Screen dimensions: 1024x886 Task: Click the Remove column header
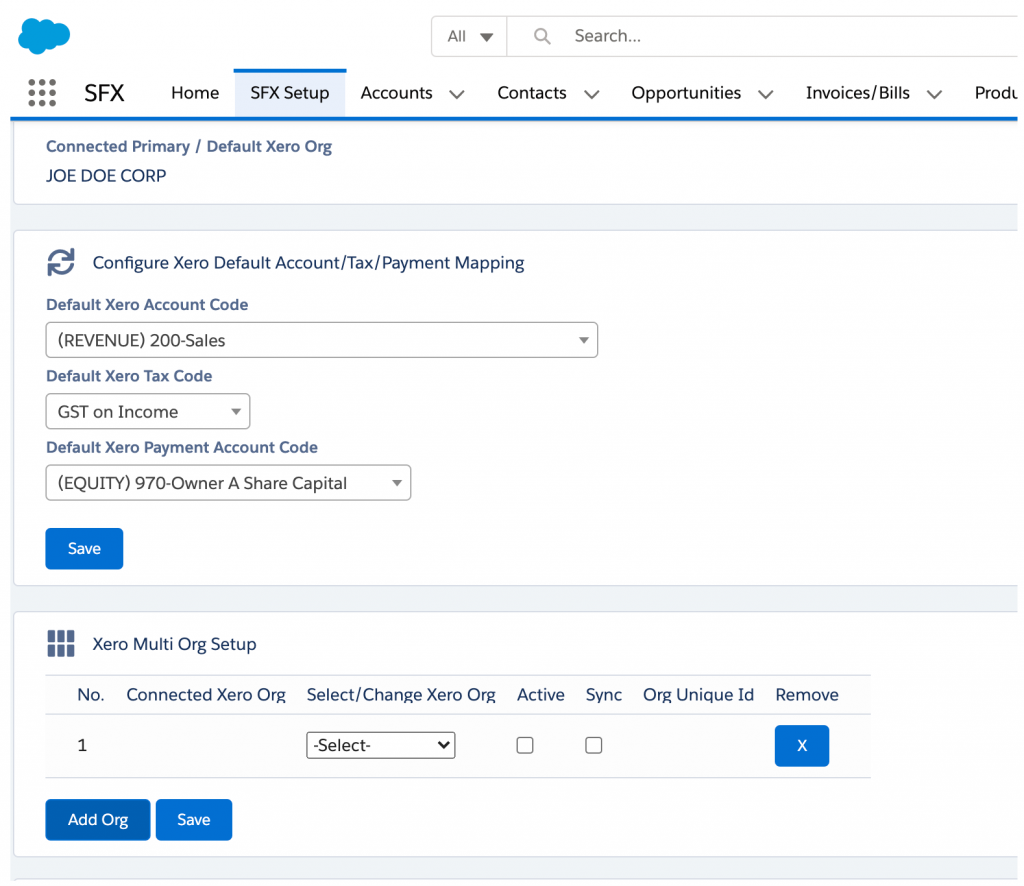pyautogui.click(x=807, y=695)
